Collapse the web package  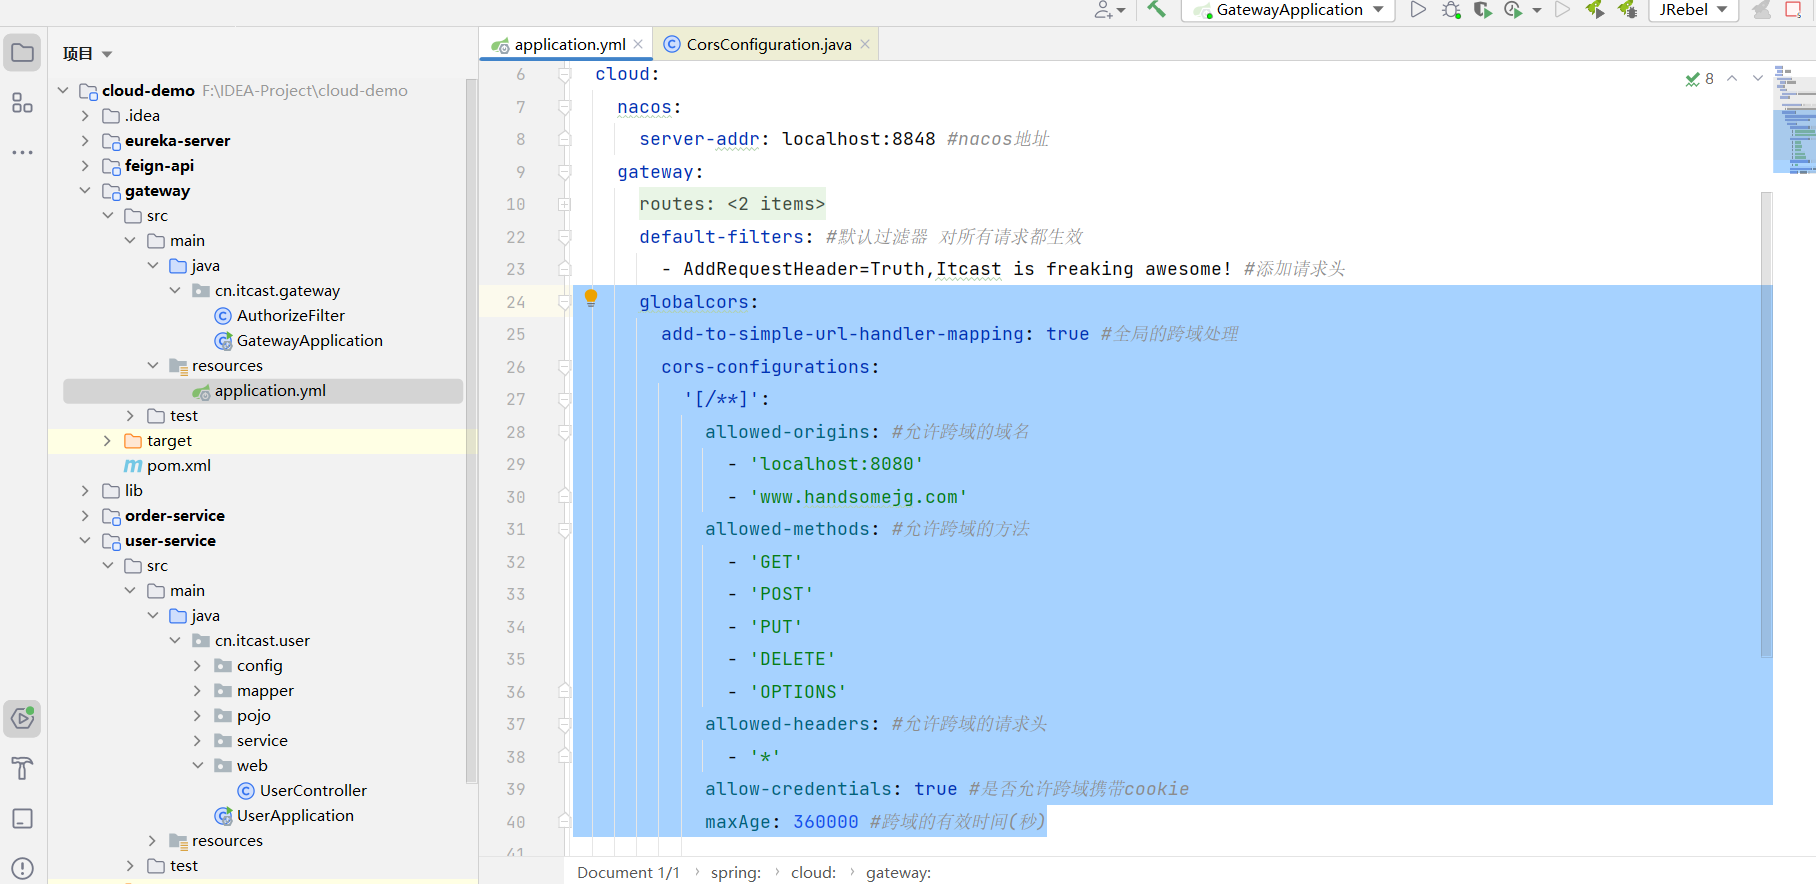[197, 765]
